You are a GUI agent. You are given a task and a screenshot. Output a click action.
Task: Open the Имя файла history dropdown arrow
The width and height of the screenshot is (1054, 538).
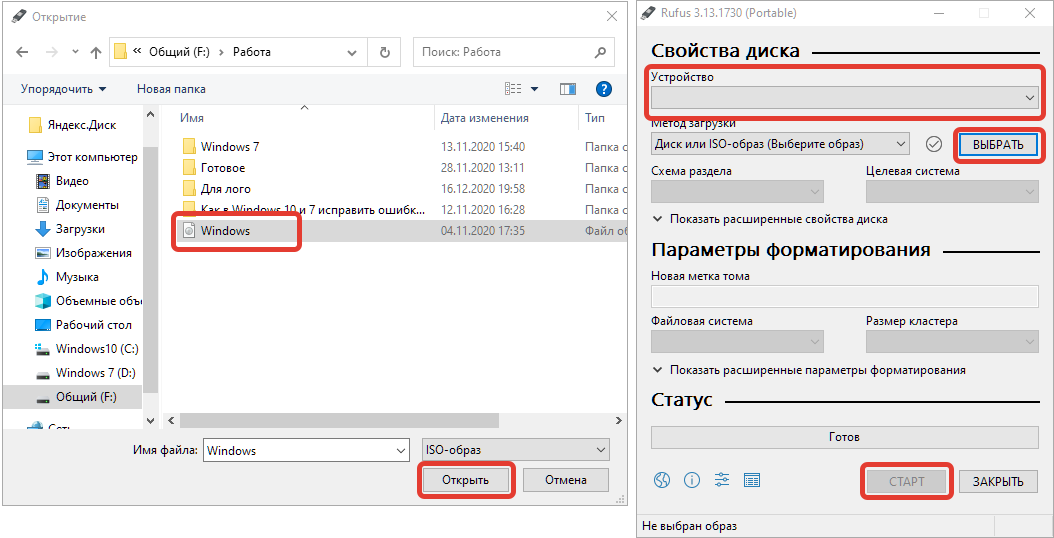coord(401,451)
